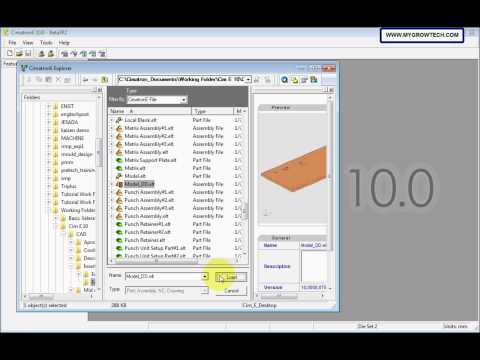Image resolution: width=480 pixels, height=360 pixels.
Task: Open the file Type dropdown at bottom
Action: [204, 291]
